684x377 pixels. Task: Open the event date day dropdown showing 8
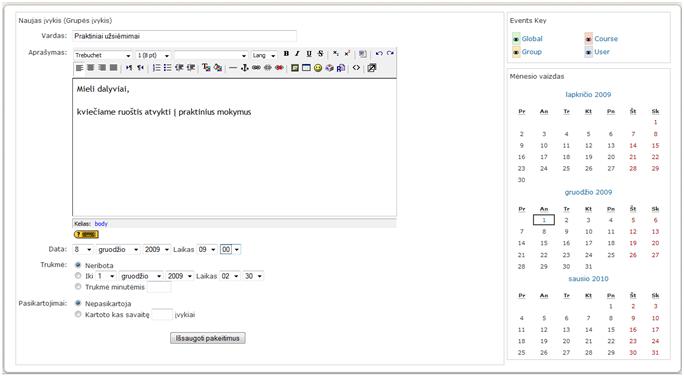(83, 250)
